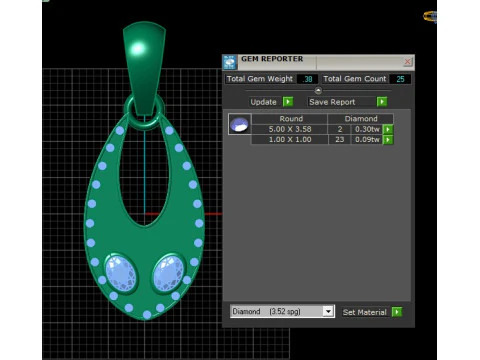Select the 1.00 X 1.00 size cell
Image resolution: width=480 pixels, height=360 pixels.
(290, 140)
